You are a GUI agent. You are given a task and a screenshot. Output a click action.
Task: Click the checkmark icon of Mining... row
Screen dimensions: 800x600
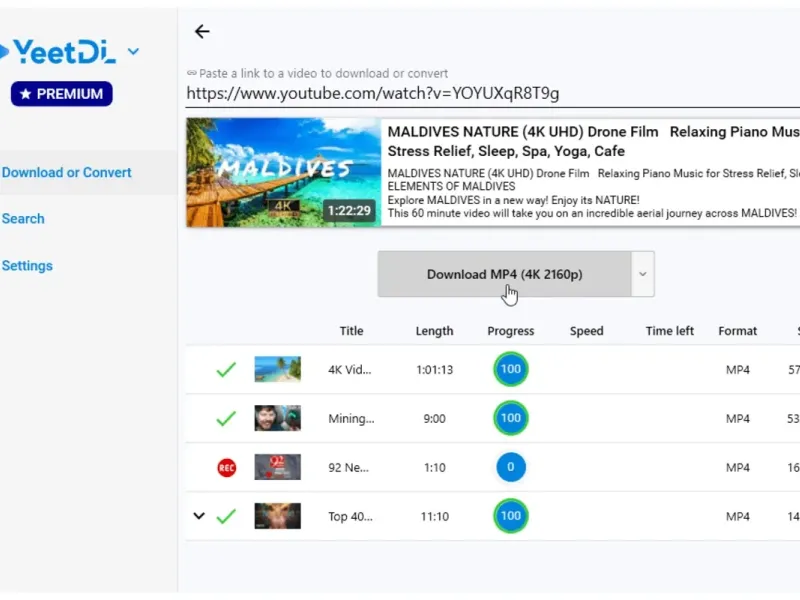pyautogui.click(x=226, y=418)
